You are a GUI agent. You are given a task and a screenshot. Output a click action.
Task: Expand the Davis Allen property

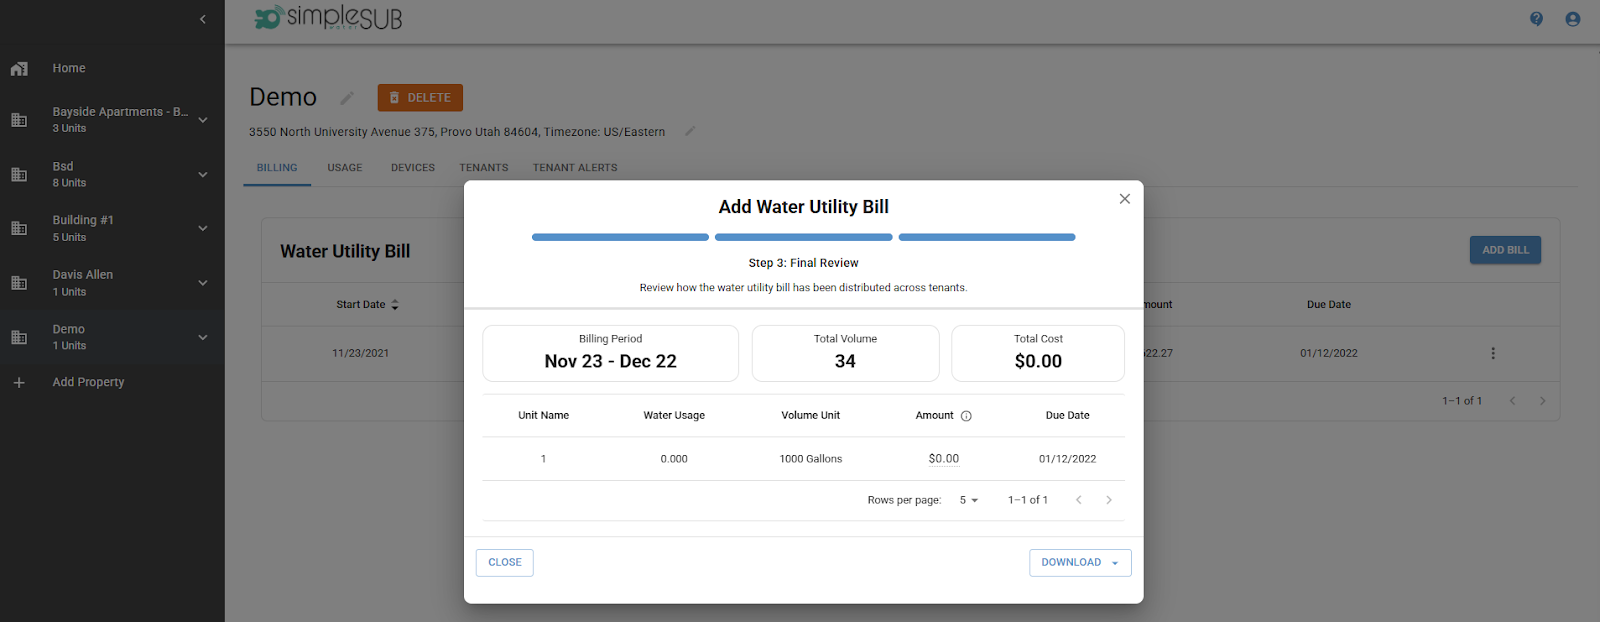pyautogui.click(x=203, y=283)
